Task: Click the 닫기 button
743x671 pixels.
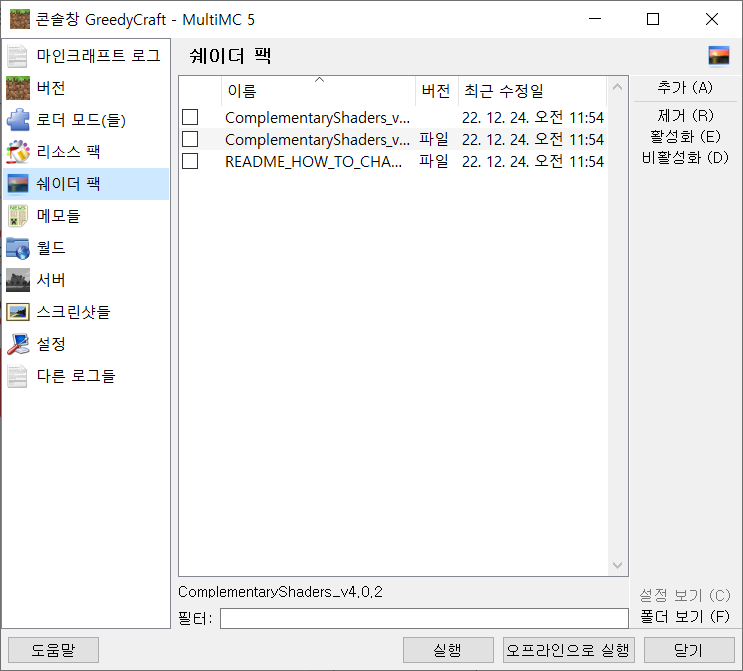Action: (x=689, y=650)
